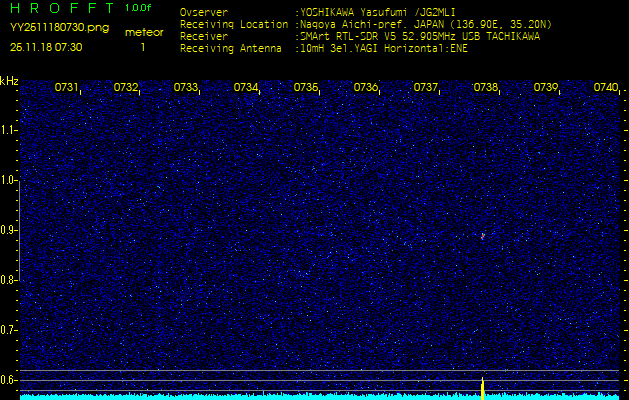Select the 0738 time marker
The width and height of the screenshot is (629, 400).
point(486,88)
